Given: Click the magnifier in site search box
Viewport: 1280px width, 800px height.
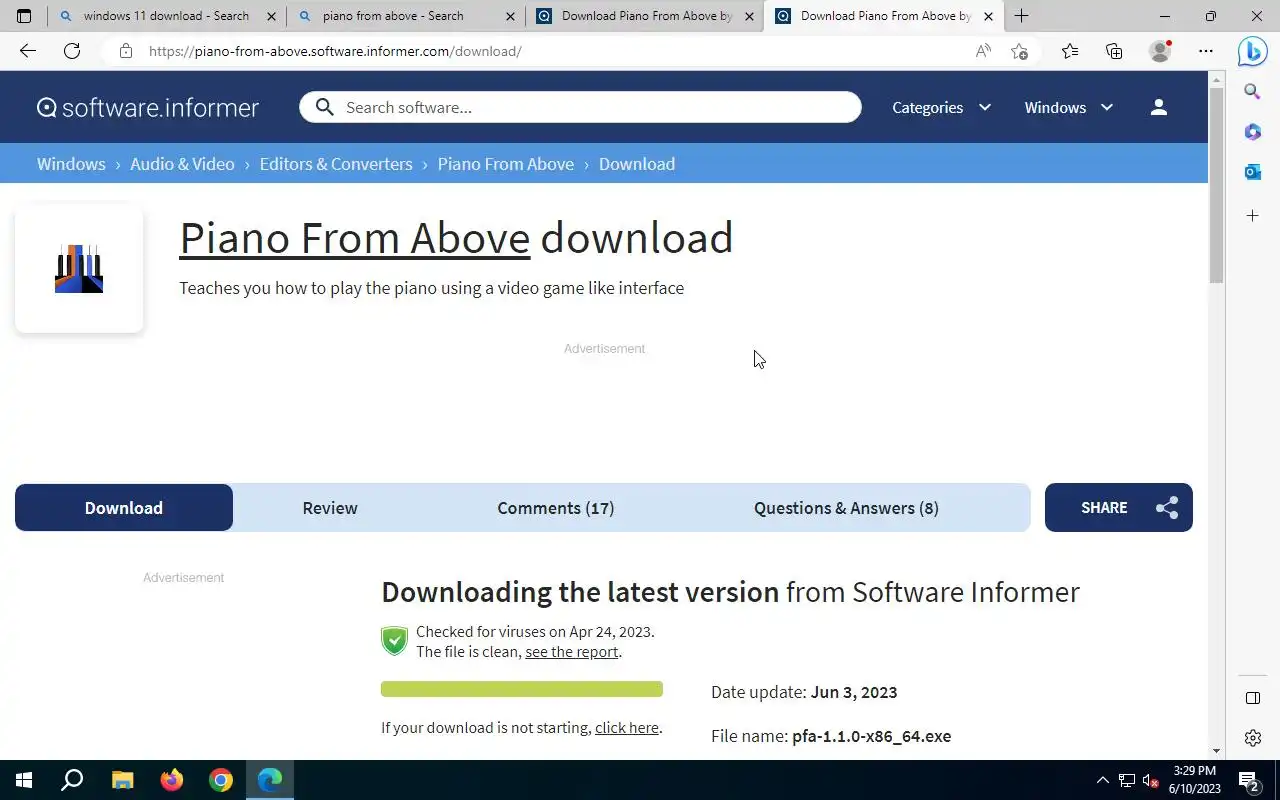Looking at the screenshot, I should pyautogui.click(x=324, y=107).
